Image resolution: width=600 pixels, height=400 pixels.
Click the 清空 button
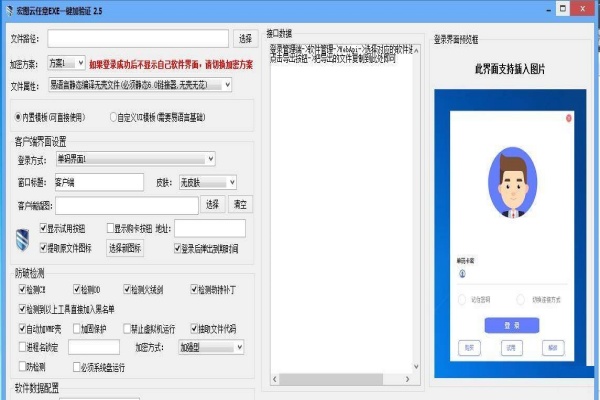point(240,205)
